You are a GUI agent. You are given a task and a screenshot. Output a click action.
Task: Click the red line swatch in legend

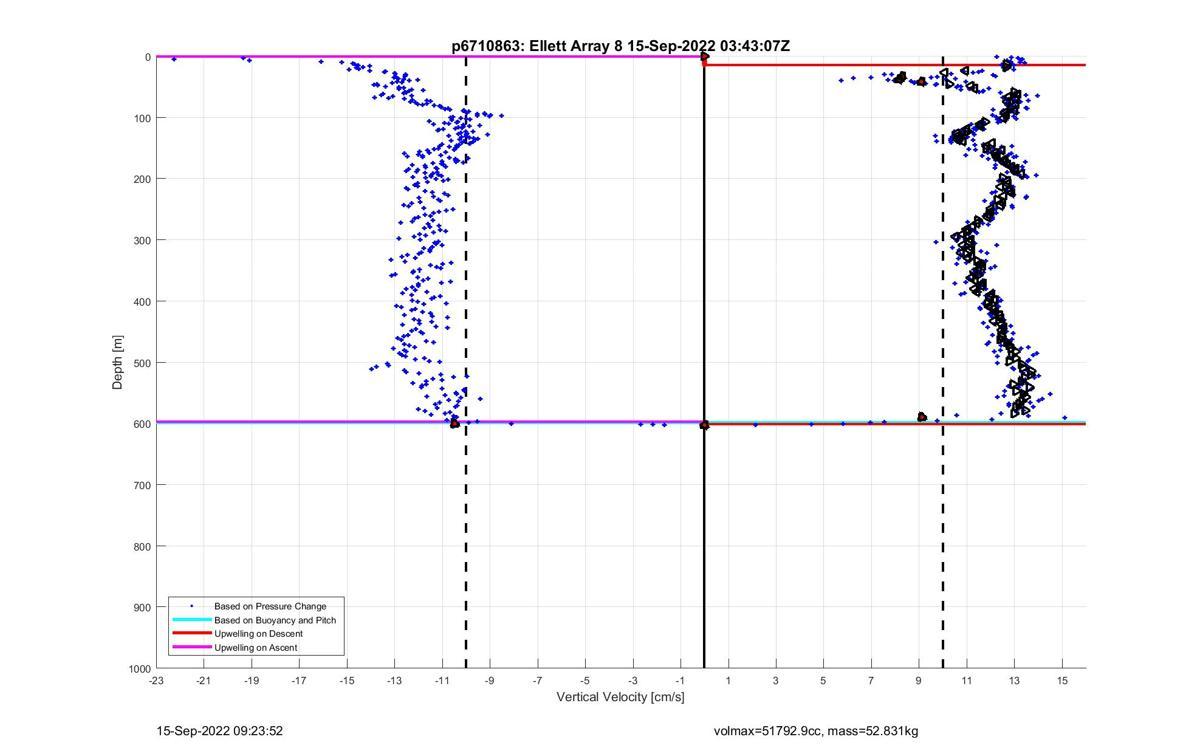pos(191,634)
